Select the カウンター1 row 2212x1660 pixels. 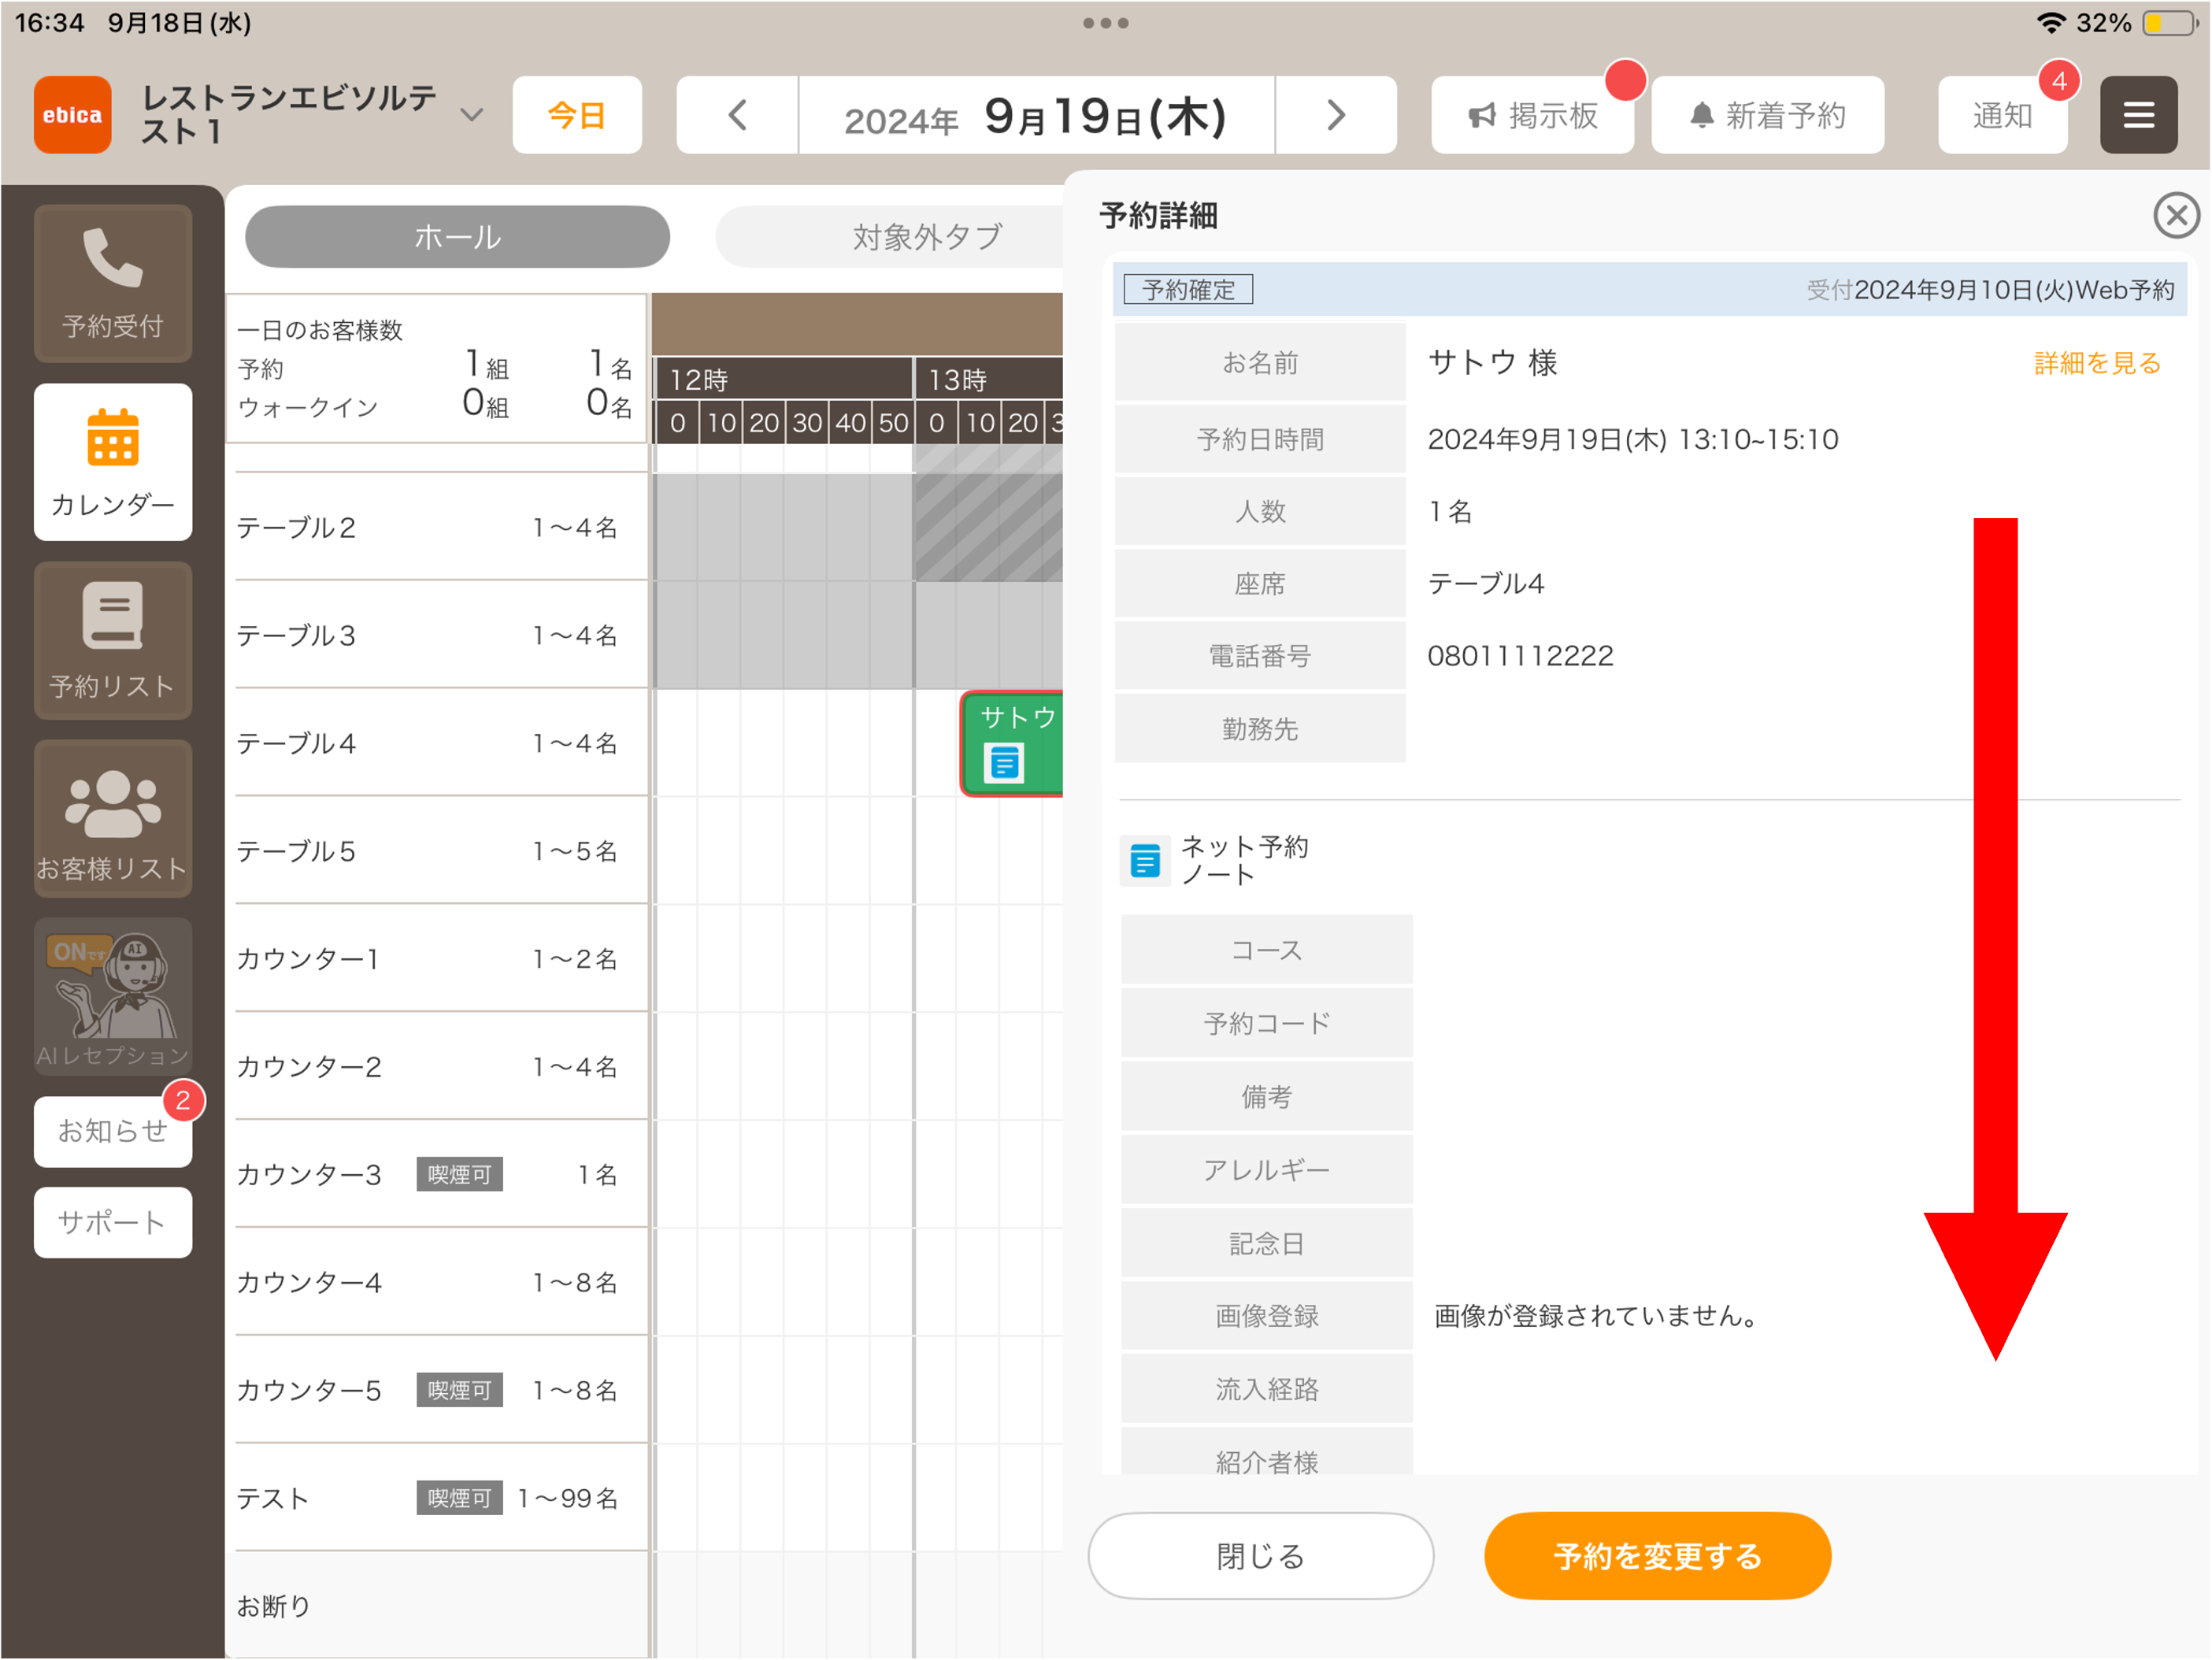click(441, 959)
